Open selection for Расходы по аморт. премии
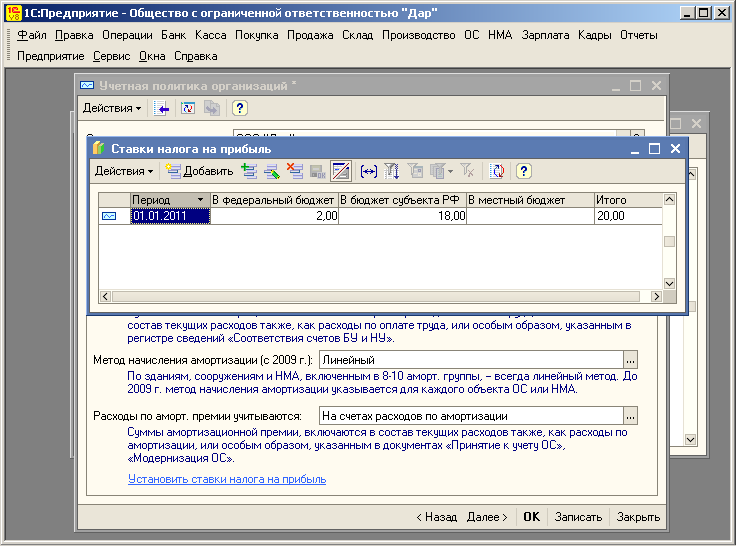736x546 pixels. click(x=630, y=416)
